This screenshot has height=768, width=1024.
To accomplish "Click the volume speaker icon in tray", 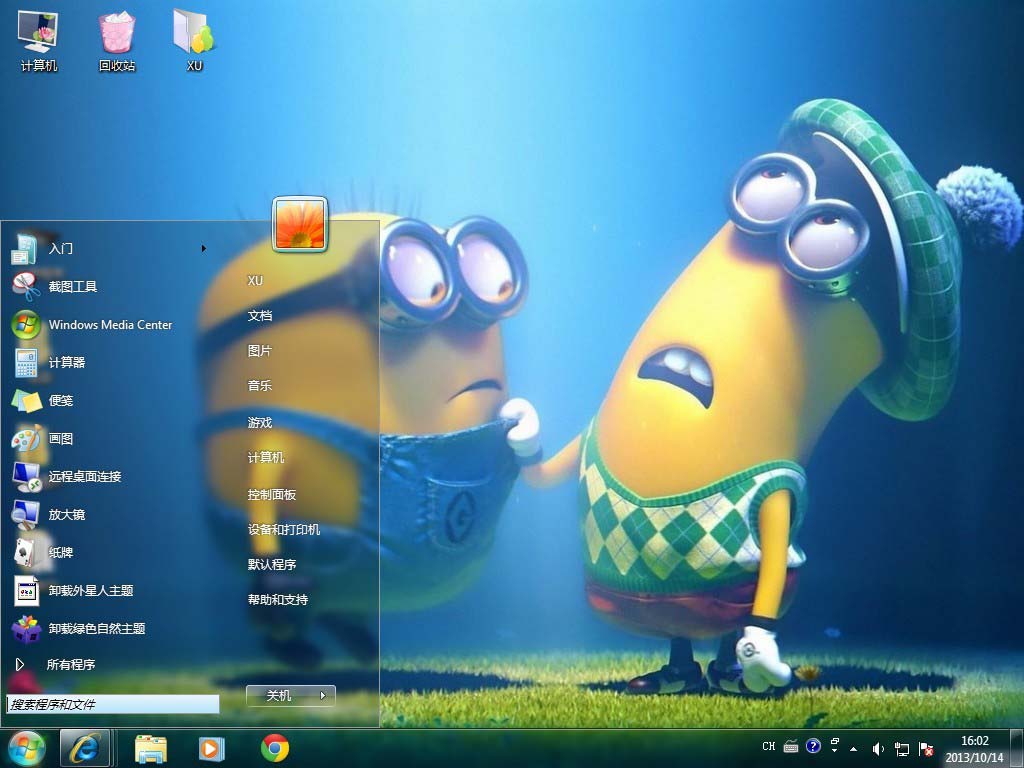I will [x=878, y=748].
